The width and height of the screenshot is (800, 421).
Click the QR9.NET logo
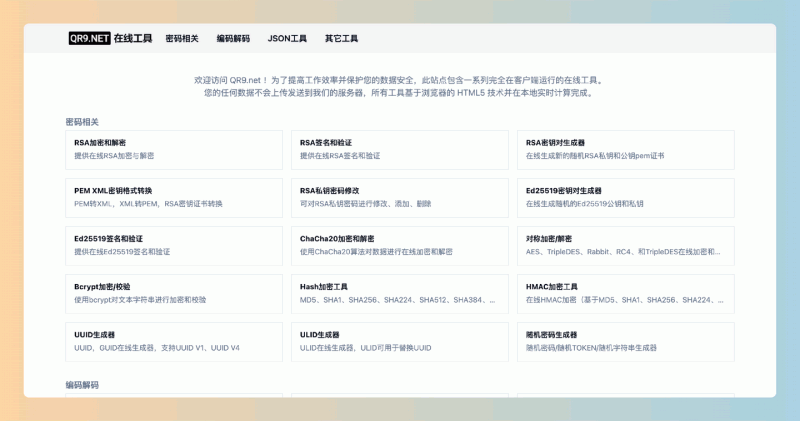pos(89,38)
